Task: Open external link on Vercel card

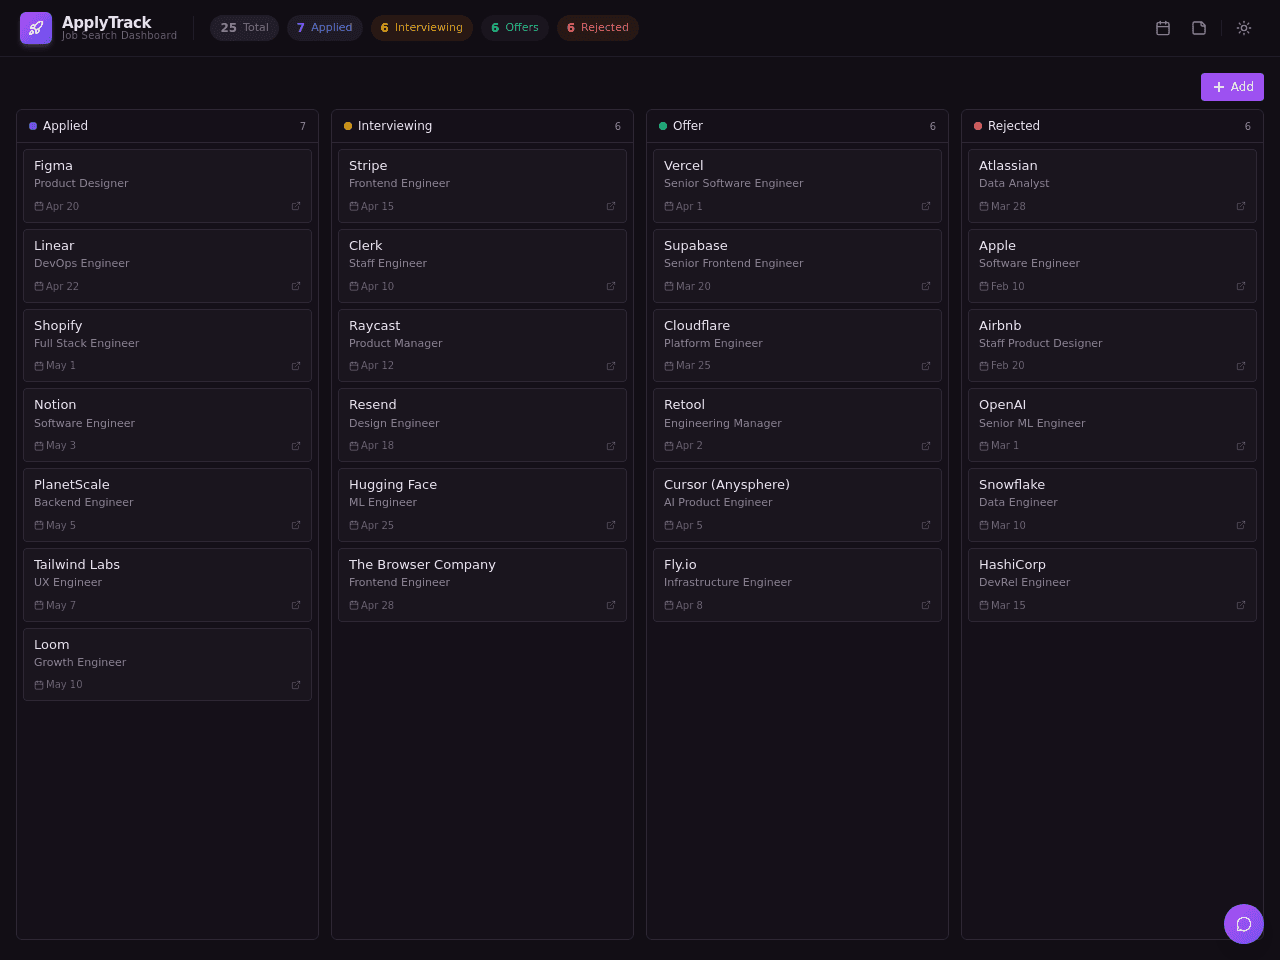Action: 926,206
